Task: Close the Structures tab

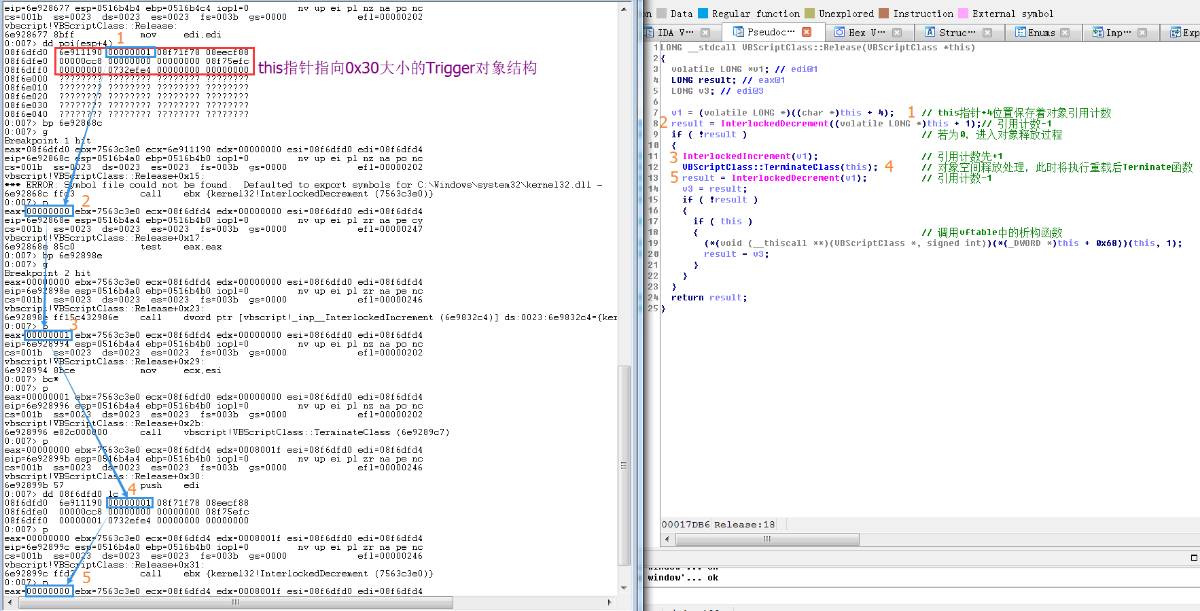Action: click(x=985, y=32)
